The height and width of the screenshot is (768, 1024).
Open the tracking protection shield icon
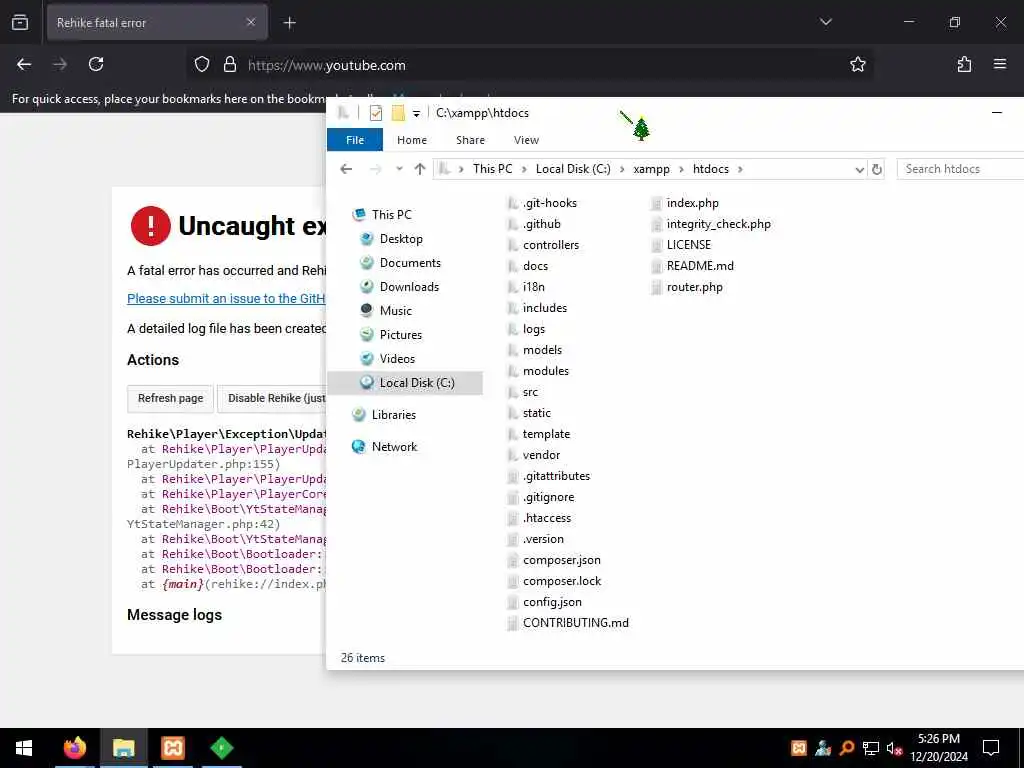pyautogui.click(x=202, y=65)
